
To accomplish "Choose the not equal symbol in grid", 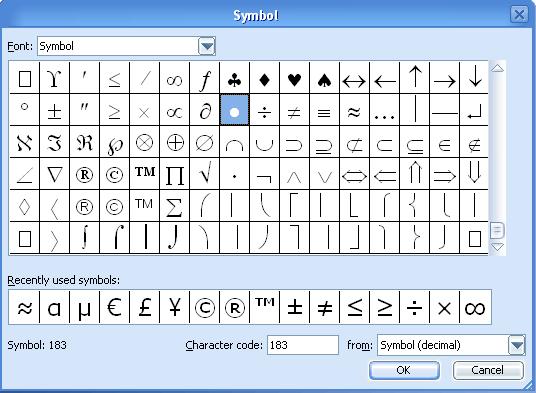I will (x=294, y=110).
